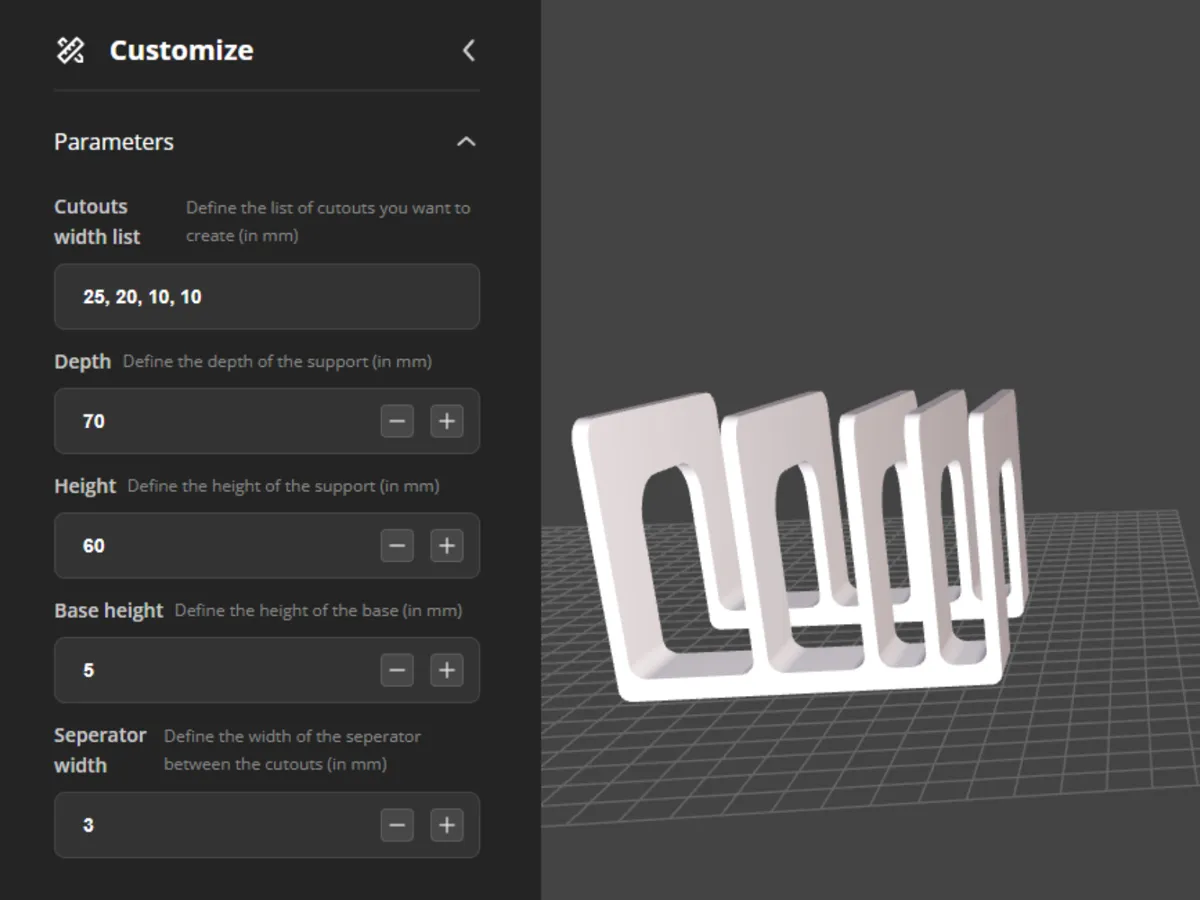This screenshot has width=1200, height=900.
Task: Decrease the Height value with minus
Action: pyautogui.click(x=397, y=546)
